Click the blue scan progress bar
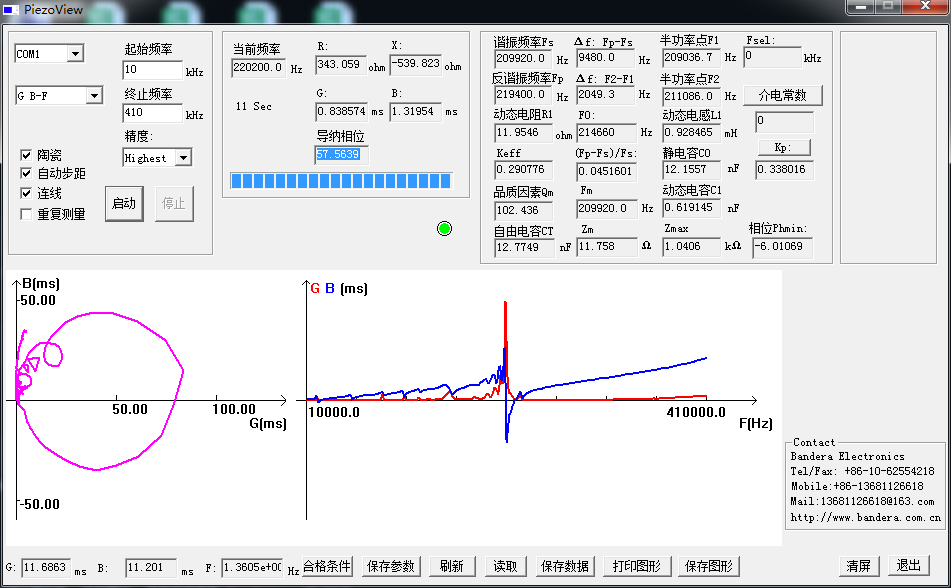Viewport: 951px width, 588px height. pyautogui.click(x=341, y=181)
